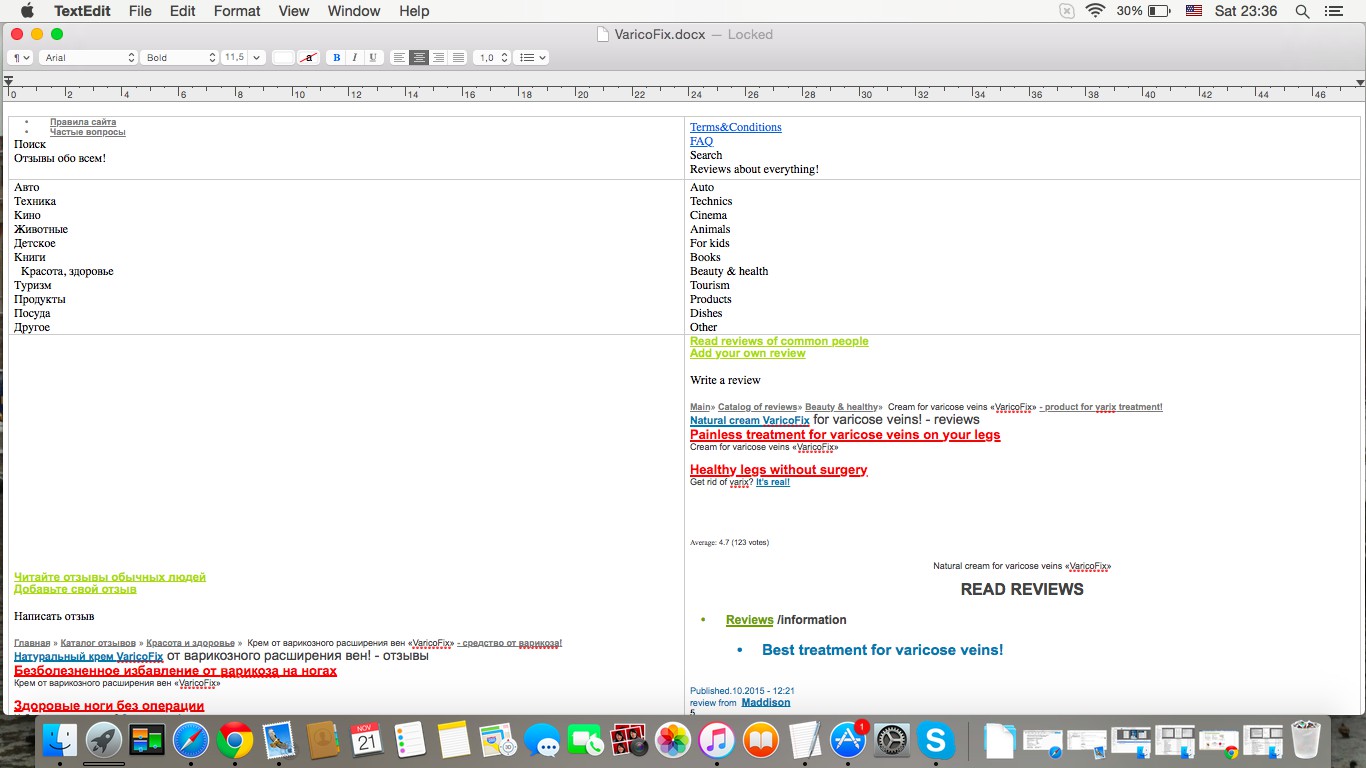The height and width of the screenshot is (768, 1366).
Task: Open FaceTime from the dock
Action: [585, 741]
